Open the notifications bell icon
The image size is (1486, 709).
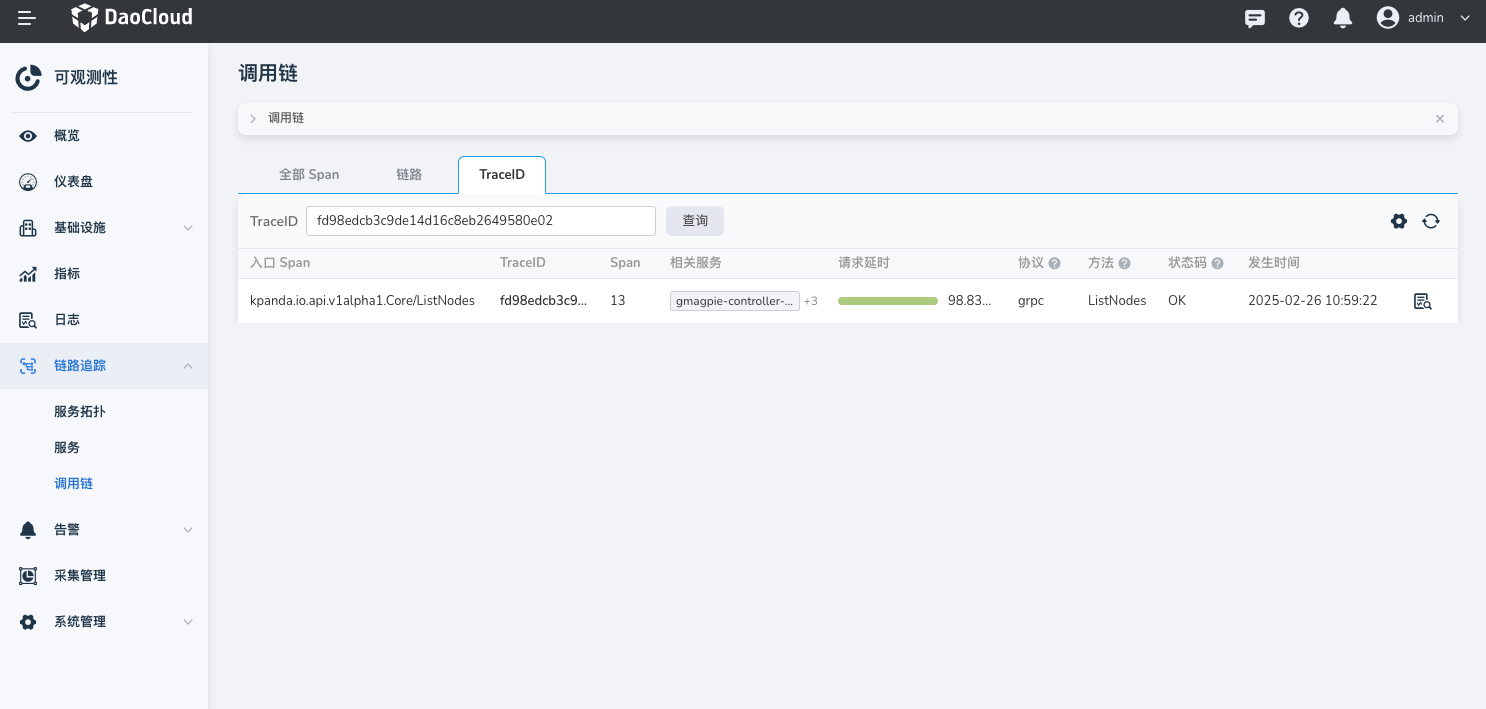pyautogui.click(x=1343, y=18)
